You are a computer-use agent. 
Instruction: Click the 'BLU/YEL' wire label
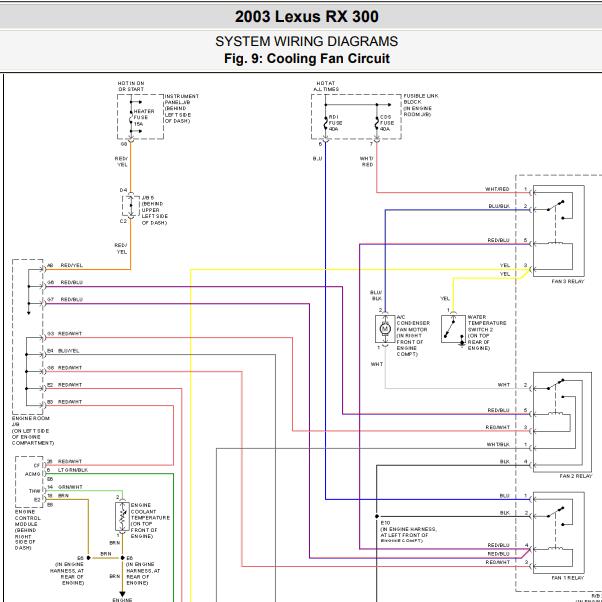[x=68, y=351]
